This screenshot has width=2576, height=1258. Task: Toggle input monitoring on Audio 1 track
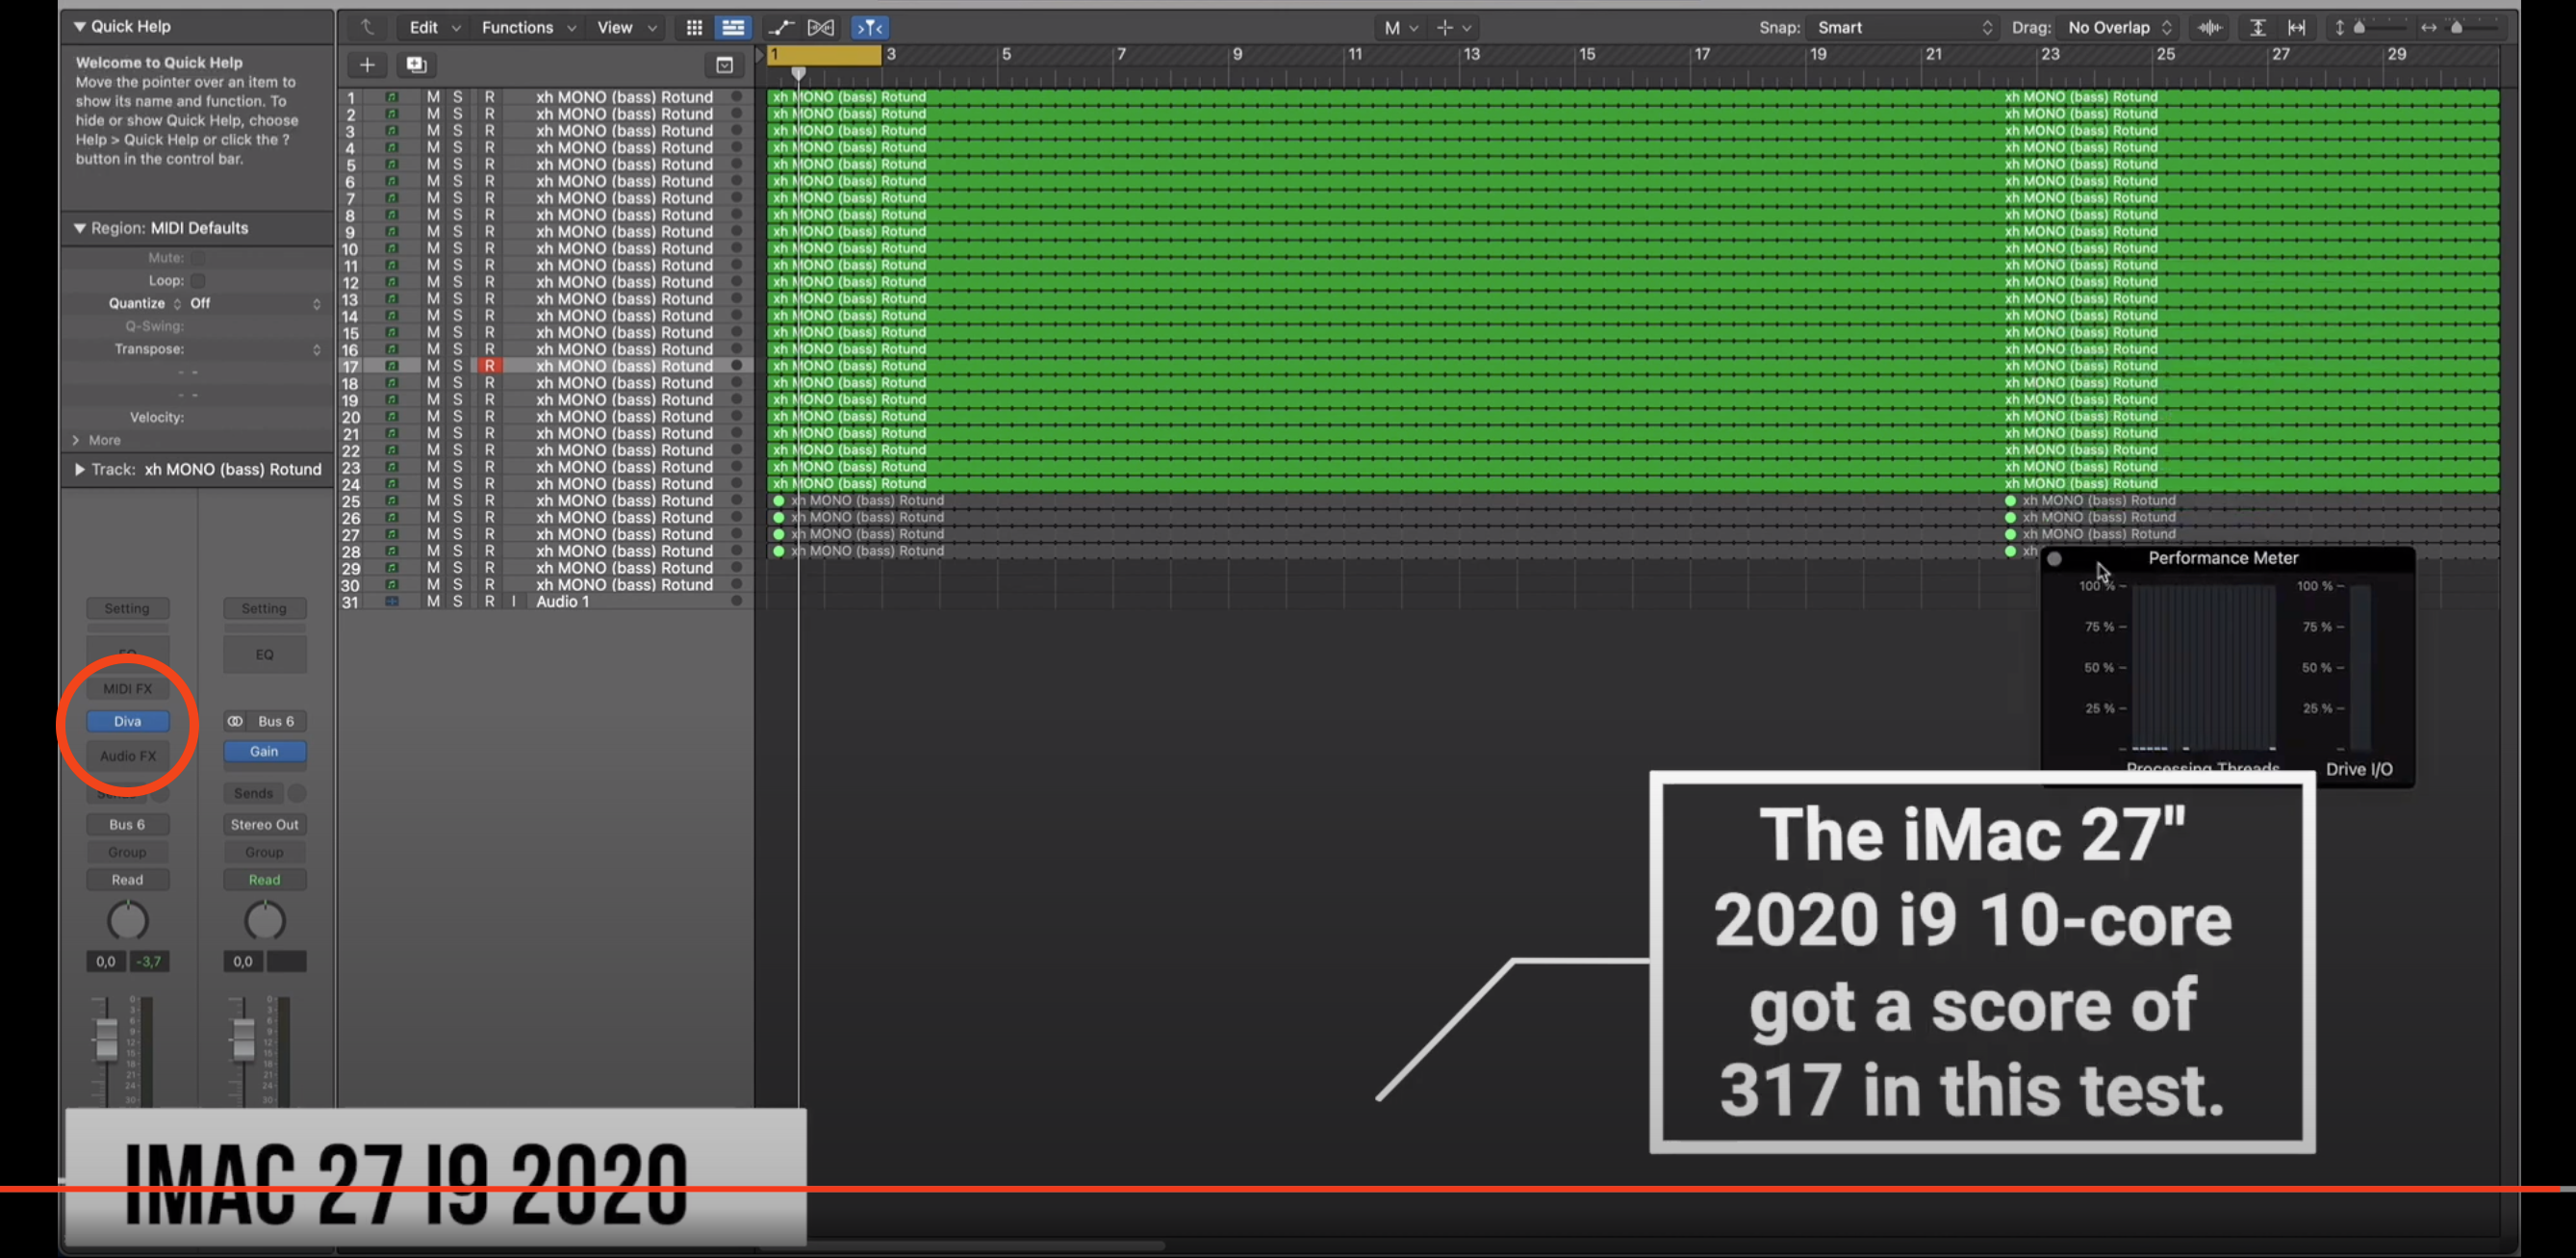[x=514, y=602]
